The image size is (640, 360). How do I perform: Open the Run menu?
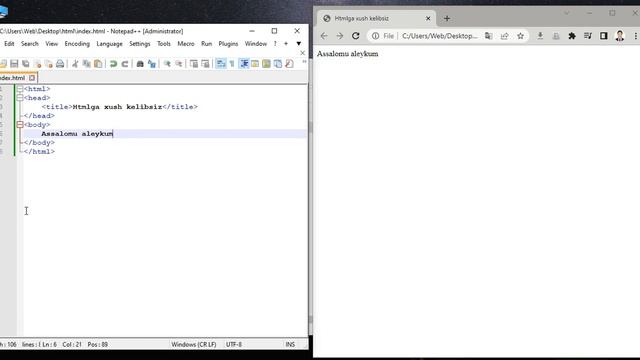(x=207, y=44)
